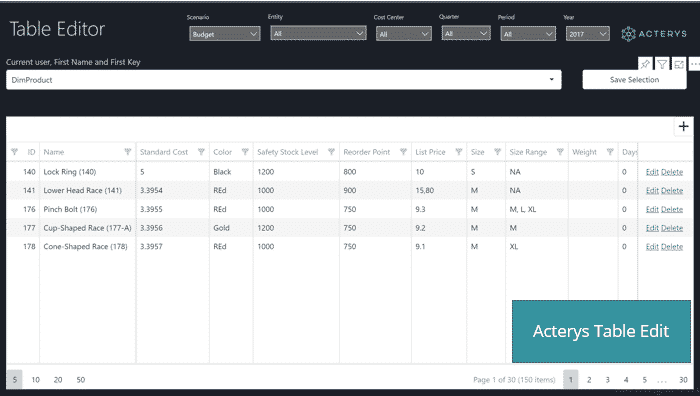This screenshot has height=396, width=700.
Task: Click the Save Selection button
Action: point(634,80)
